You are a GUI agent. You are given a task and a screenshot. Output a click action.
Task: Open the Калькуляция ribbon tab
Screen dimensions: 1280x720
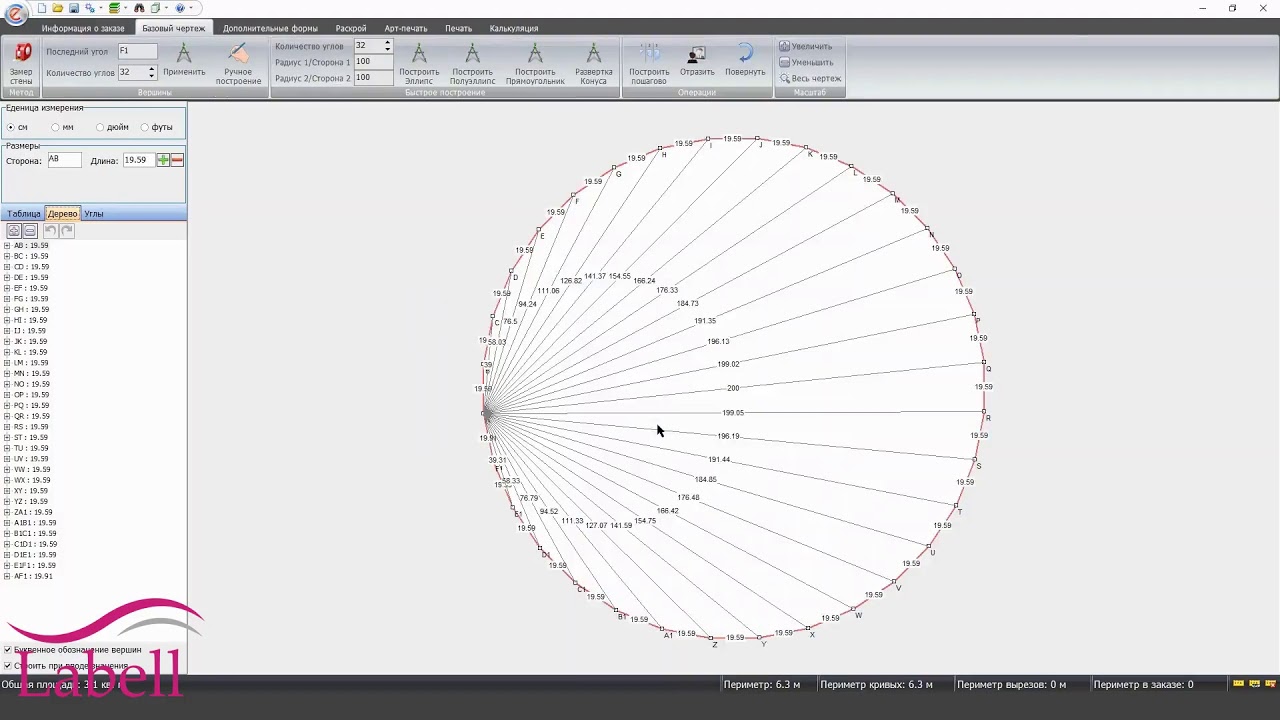click(514, 28)
